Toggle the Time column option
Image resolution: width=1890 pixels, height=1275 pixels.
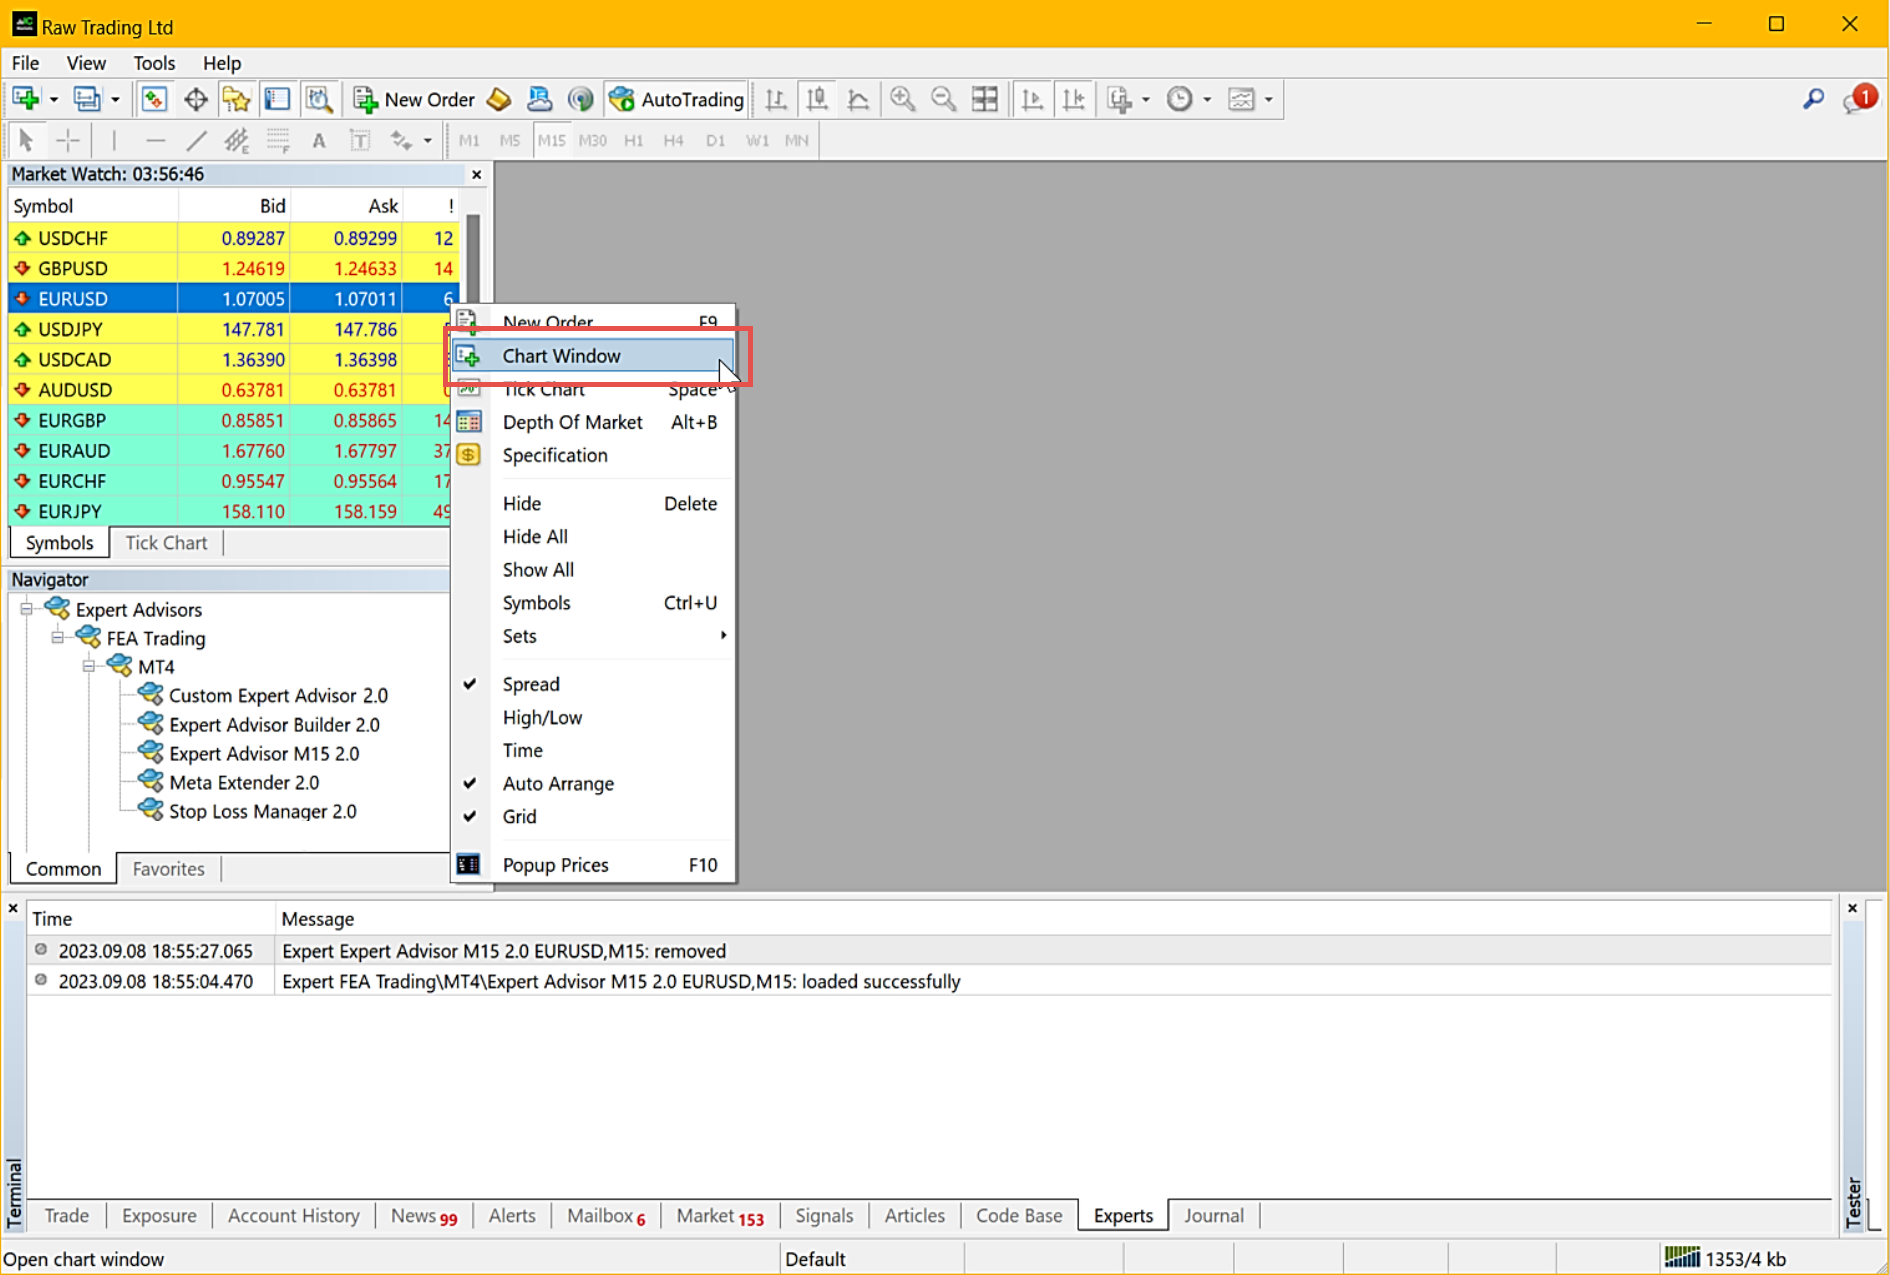coord(594,750)
